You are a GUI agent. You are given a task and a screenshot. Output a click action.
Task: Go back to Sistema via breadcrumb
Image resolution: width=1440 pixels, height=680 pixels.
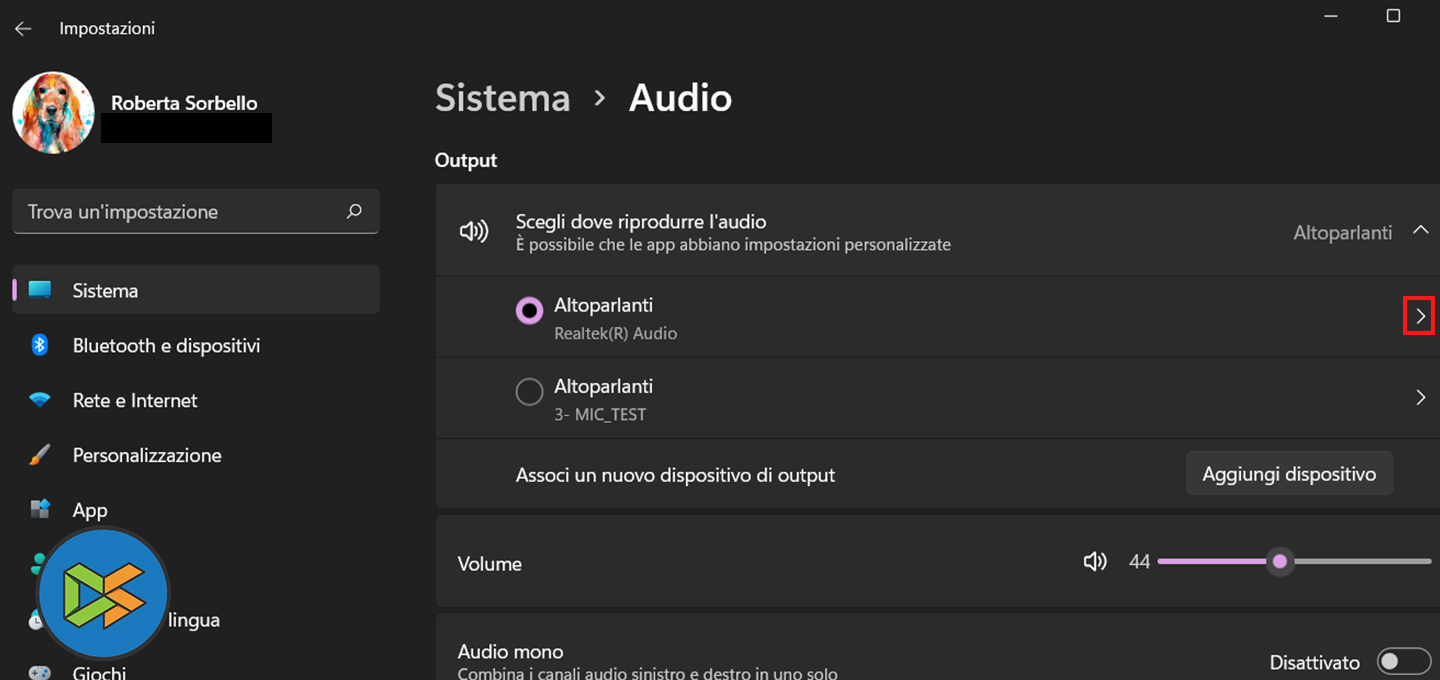coord(503,98)
